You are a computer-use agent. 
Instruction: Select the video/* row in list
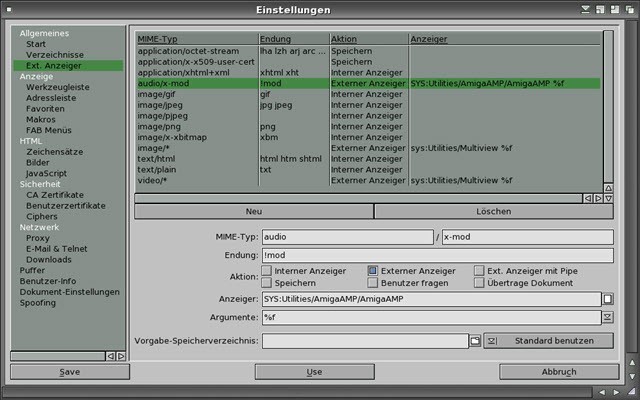click(x=369, y=180)
